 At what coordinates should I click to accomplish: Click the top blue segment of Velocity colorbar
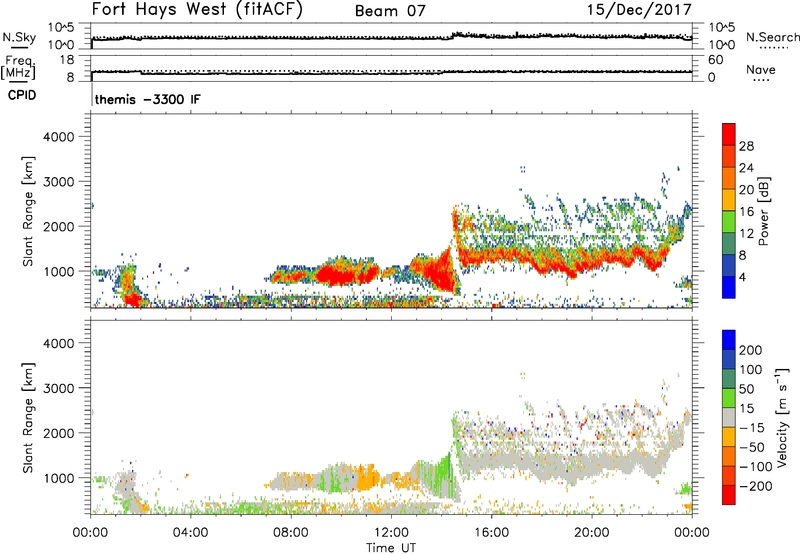[729, 340]
